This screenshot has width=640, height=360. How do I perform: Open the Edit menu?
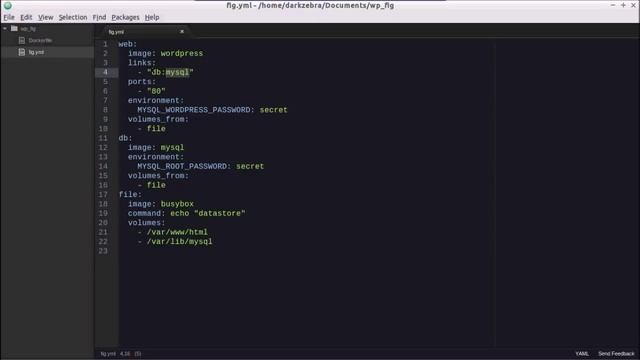click(26, 17)
